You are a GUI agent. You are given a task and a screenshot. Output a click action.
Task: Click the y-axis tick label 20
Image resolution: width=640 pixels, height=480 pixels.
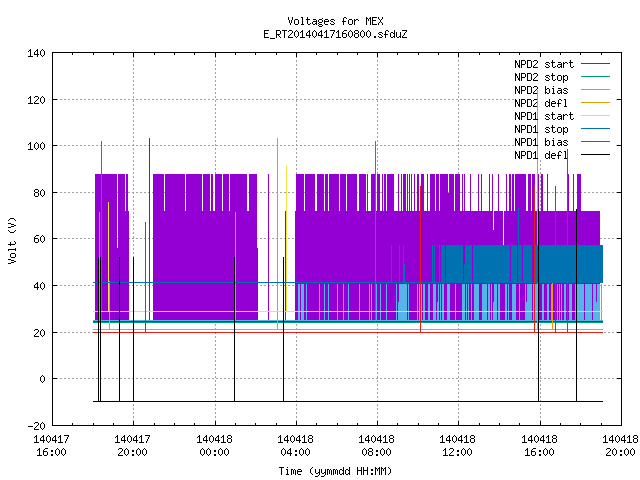(39, 333)
